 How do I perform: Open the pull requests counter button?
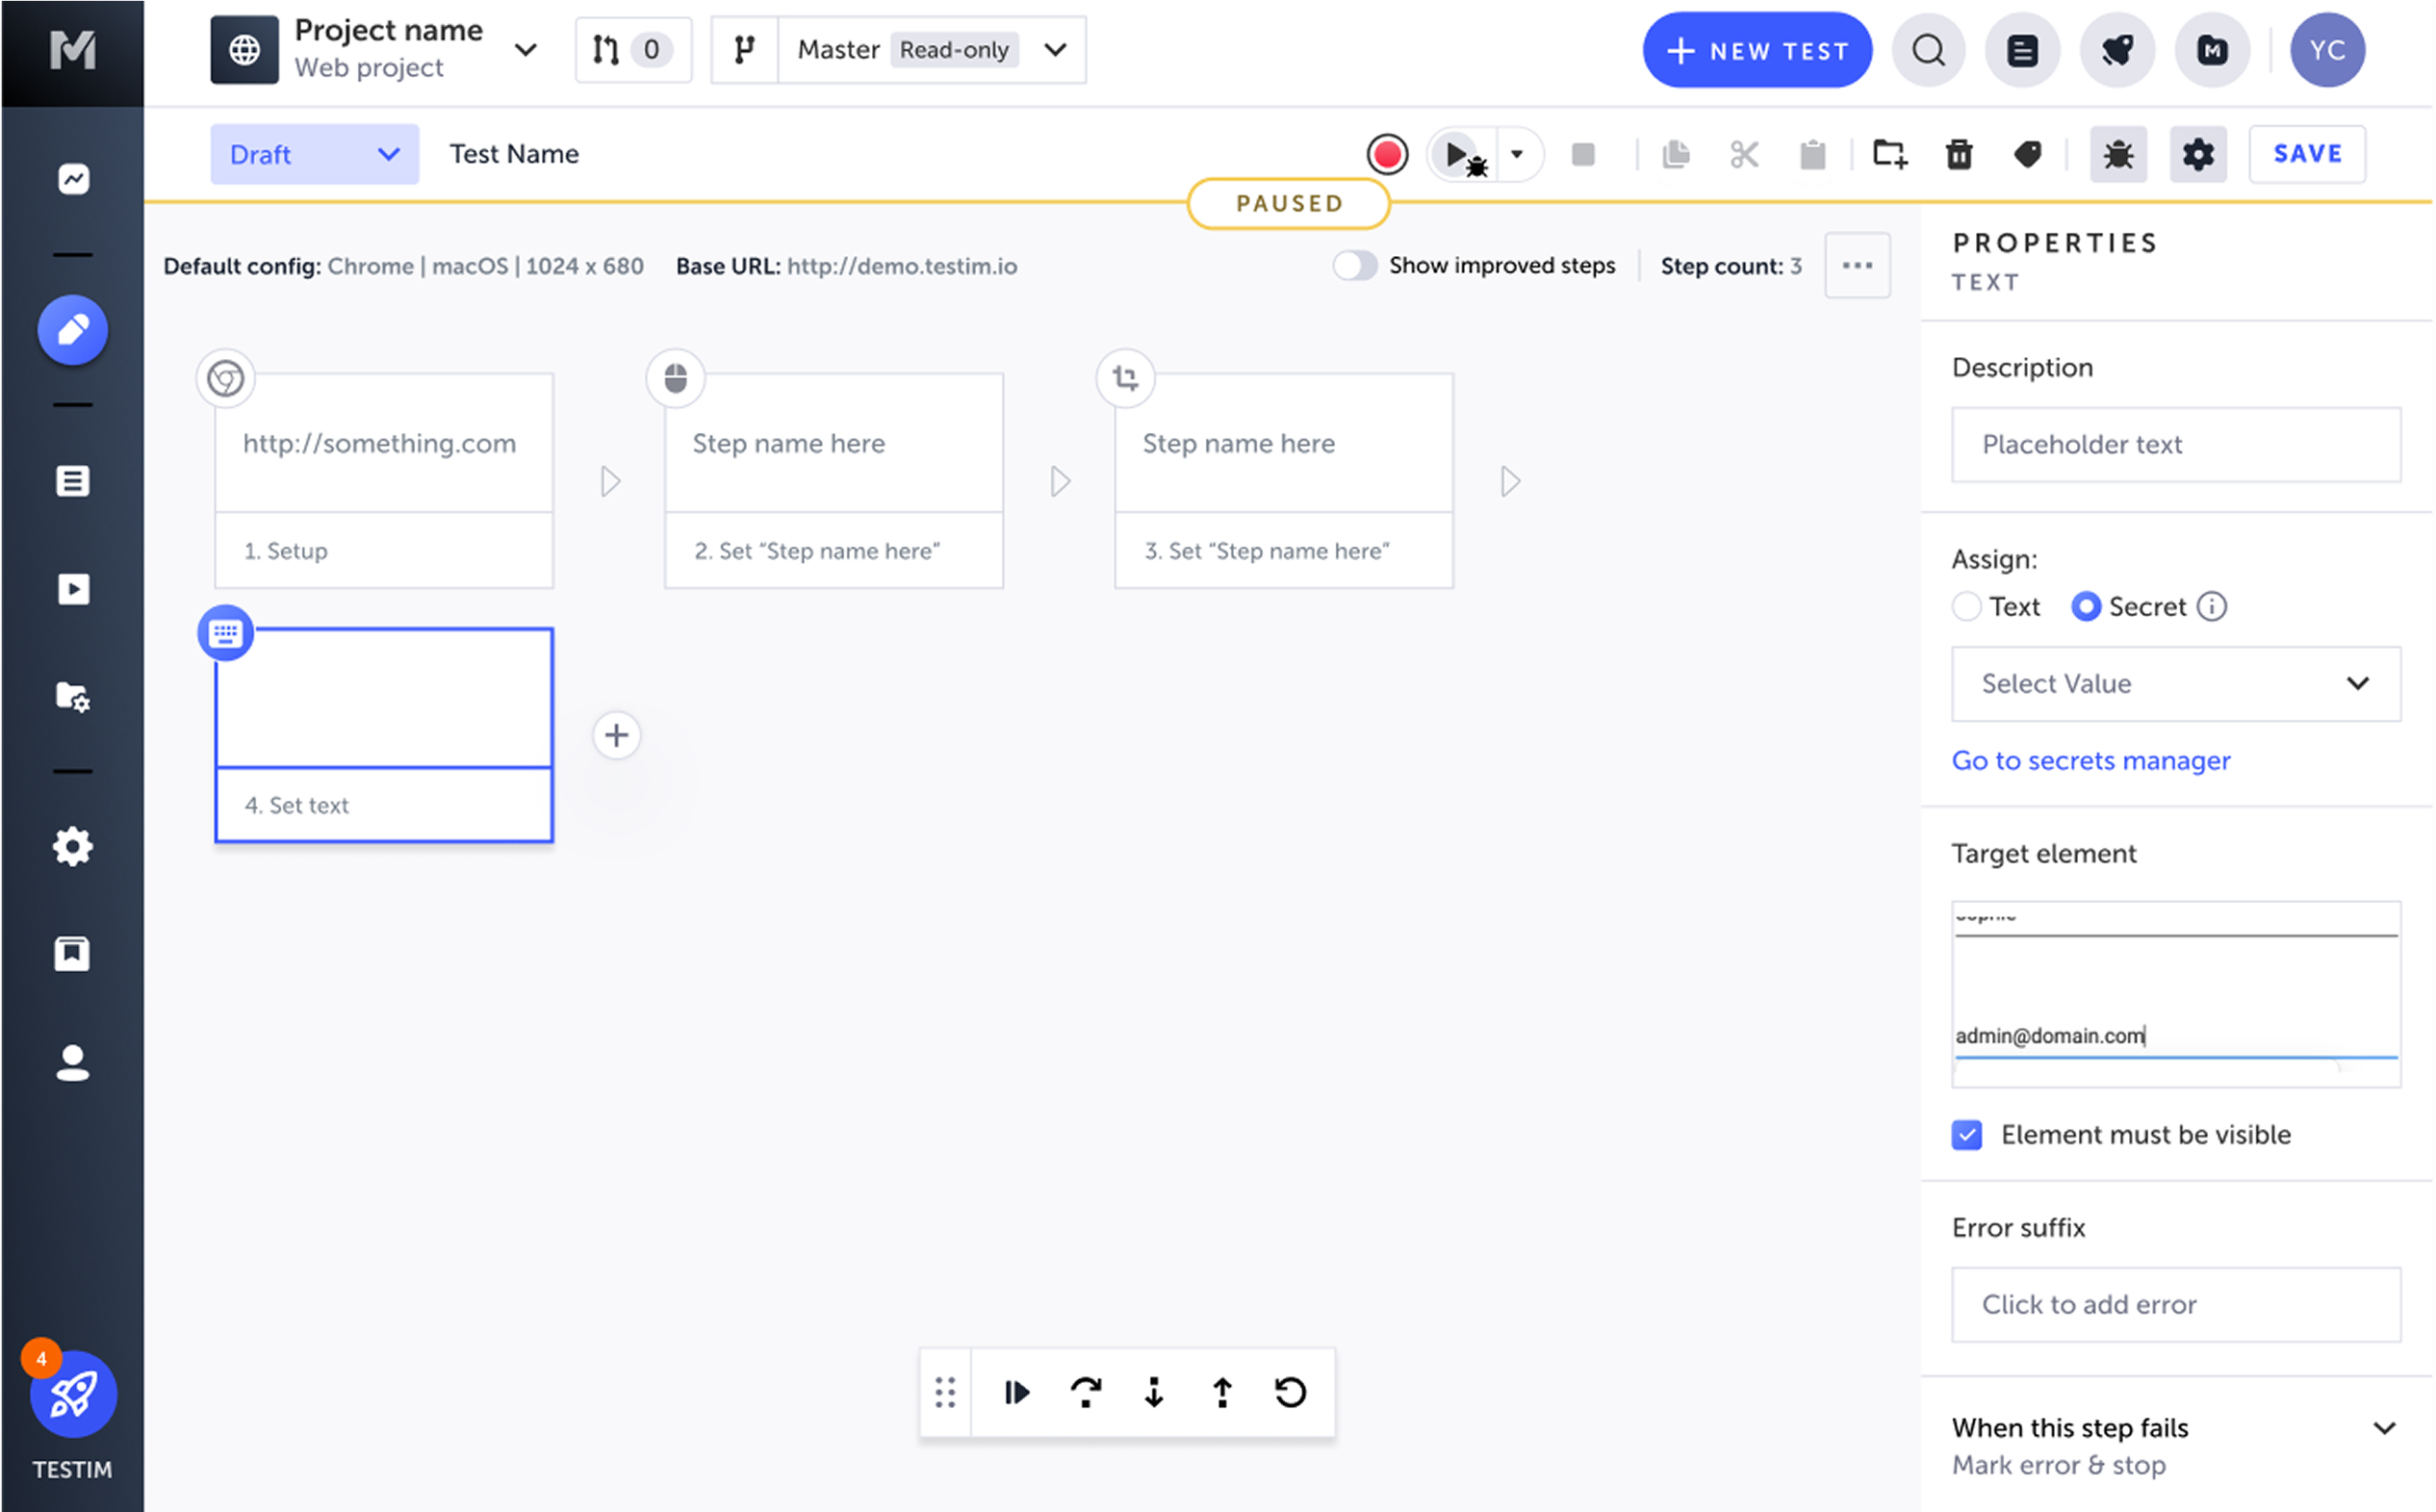[x=634, y=50]
